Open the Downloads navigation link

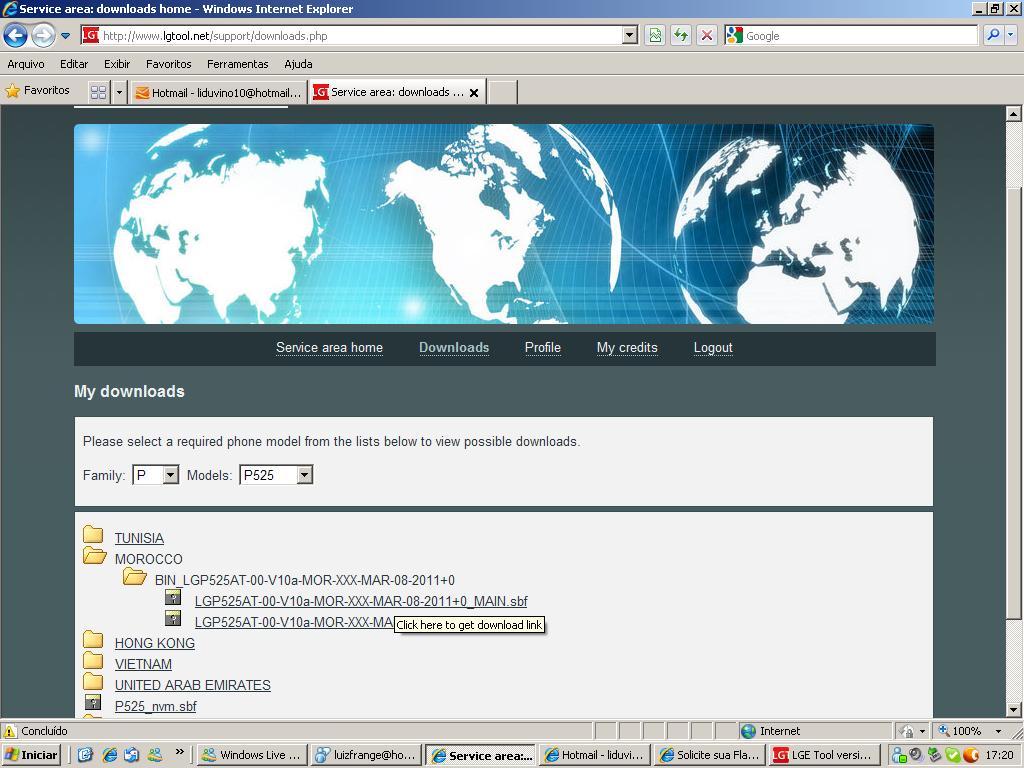(454, 348)
